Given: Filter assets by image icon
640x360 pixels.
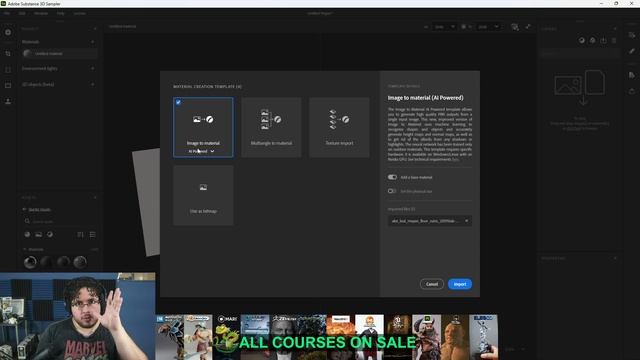Looking at the screenshot, I should point(38,235).
